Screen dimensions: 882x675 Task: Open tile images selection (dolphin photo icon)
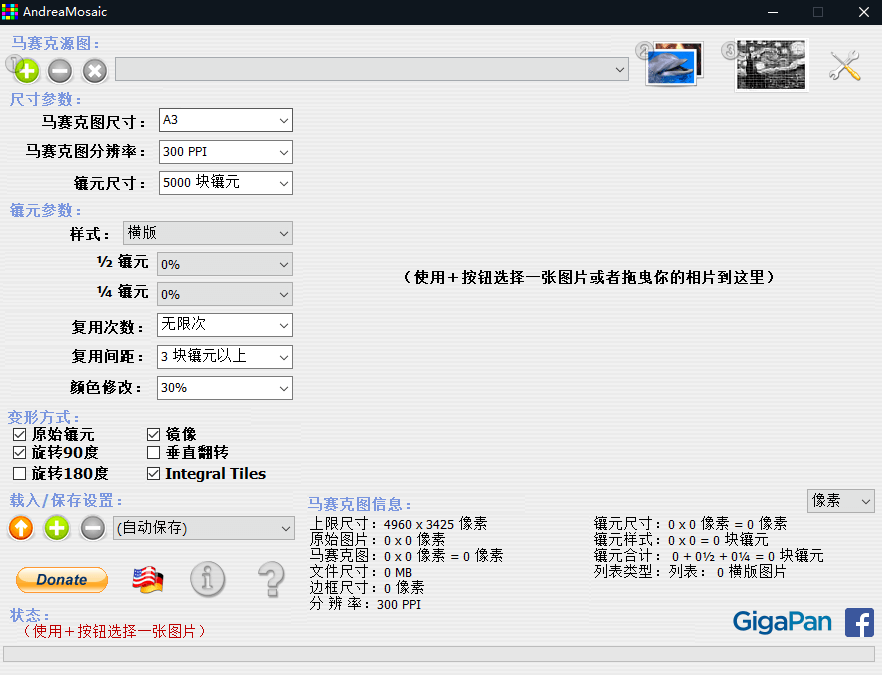pyautogui.click(x=674, y=64)
